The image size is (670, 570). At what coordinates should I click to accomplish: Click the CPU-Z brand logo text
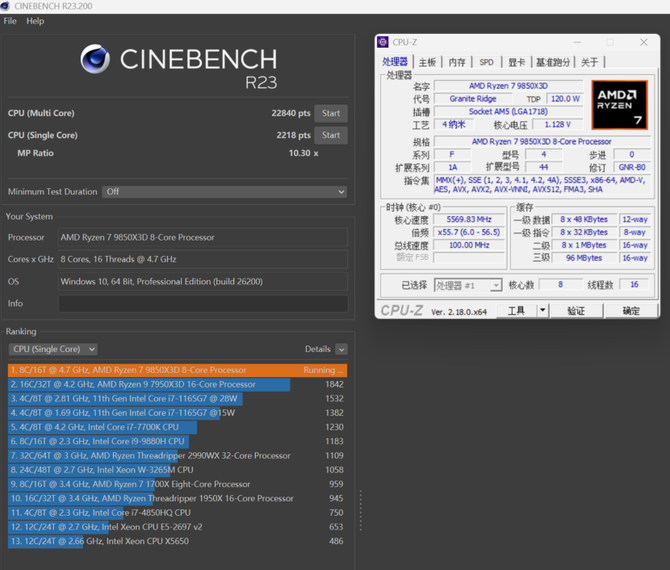click(401, 311)
